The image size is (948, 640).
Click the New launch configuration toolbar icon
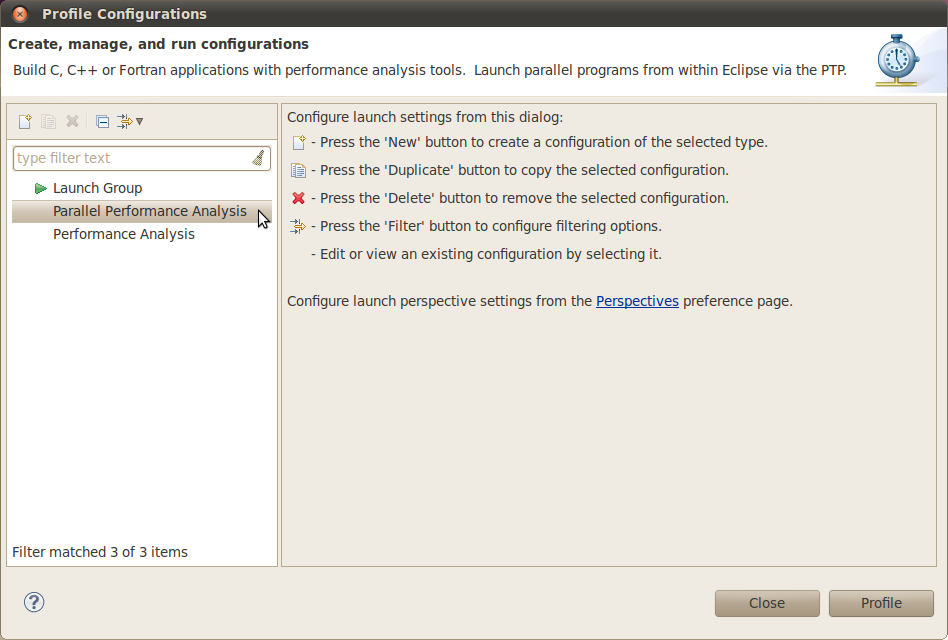[25, 121]
